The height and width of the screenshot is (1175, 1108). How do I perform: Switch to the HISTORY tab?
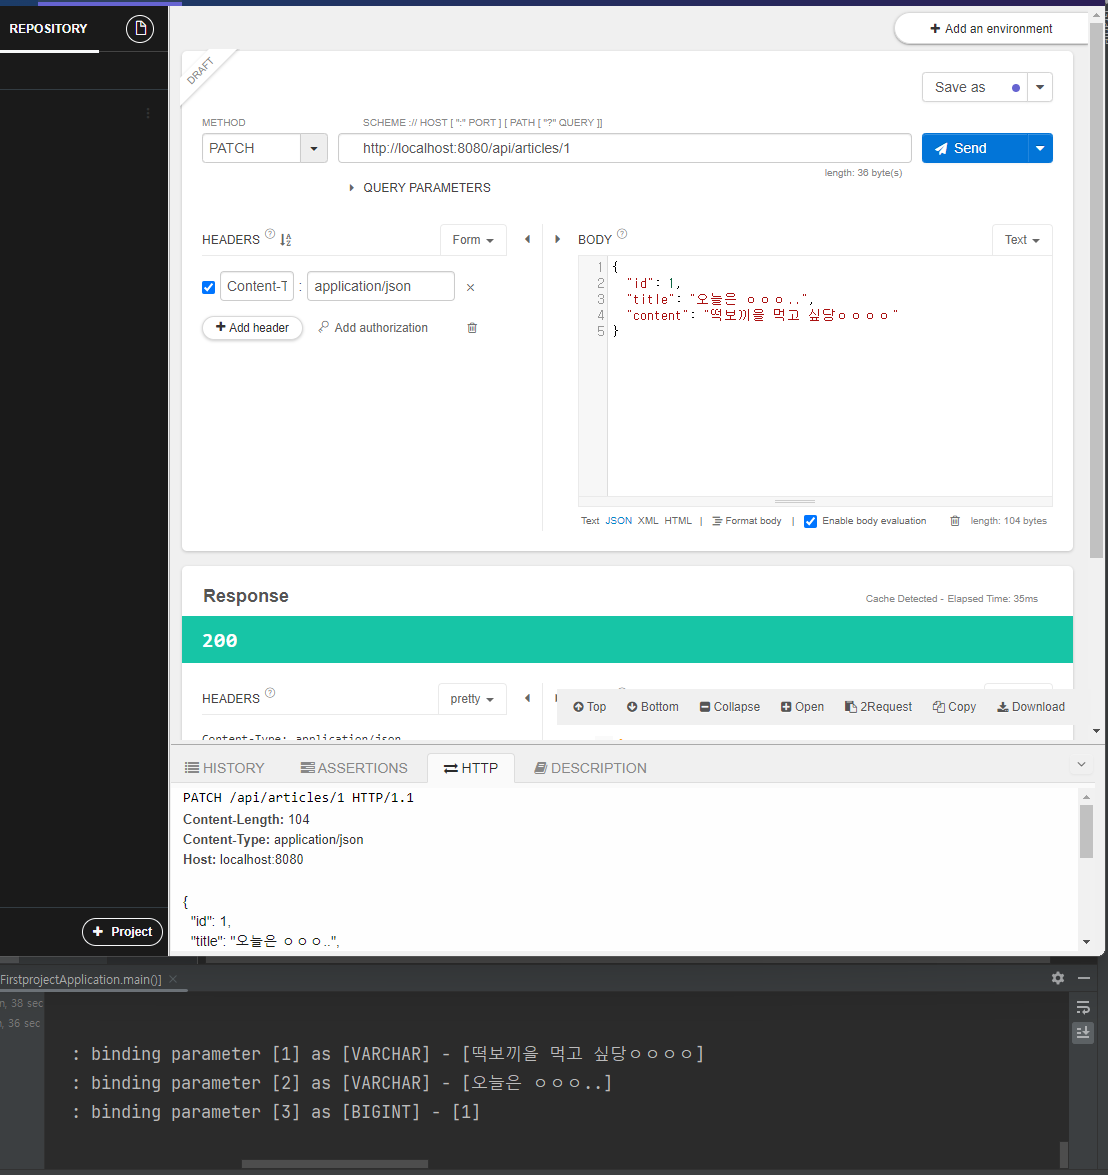point(225,768)
